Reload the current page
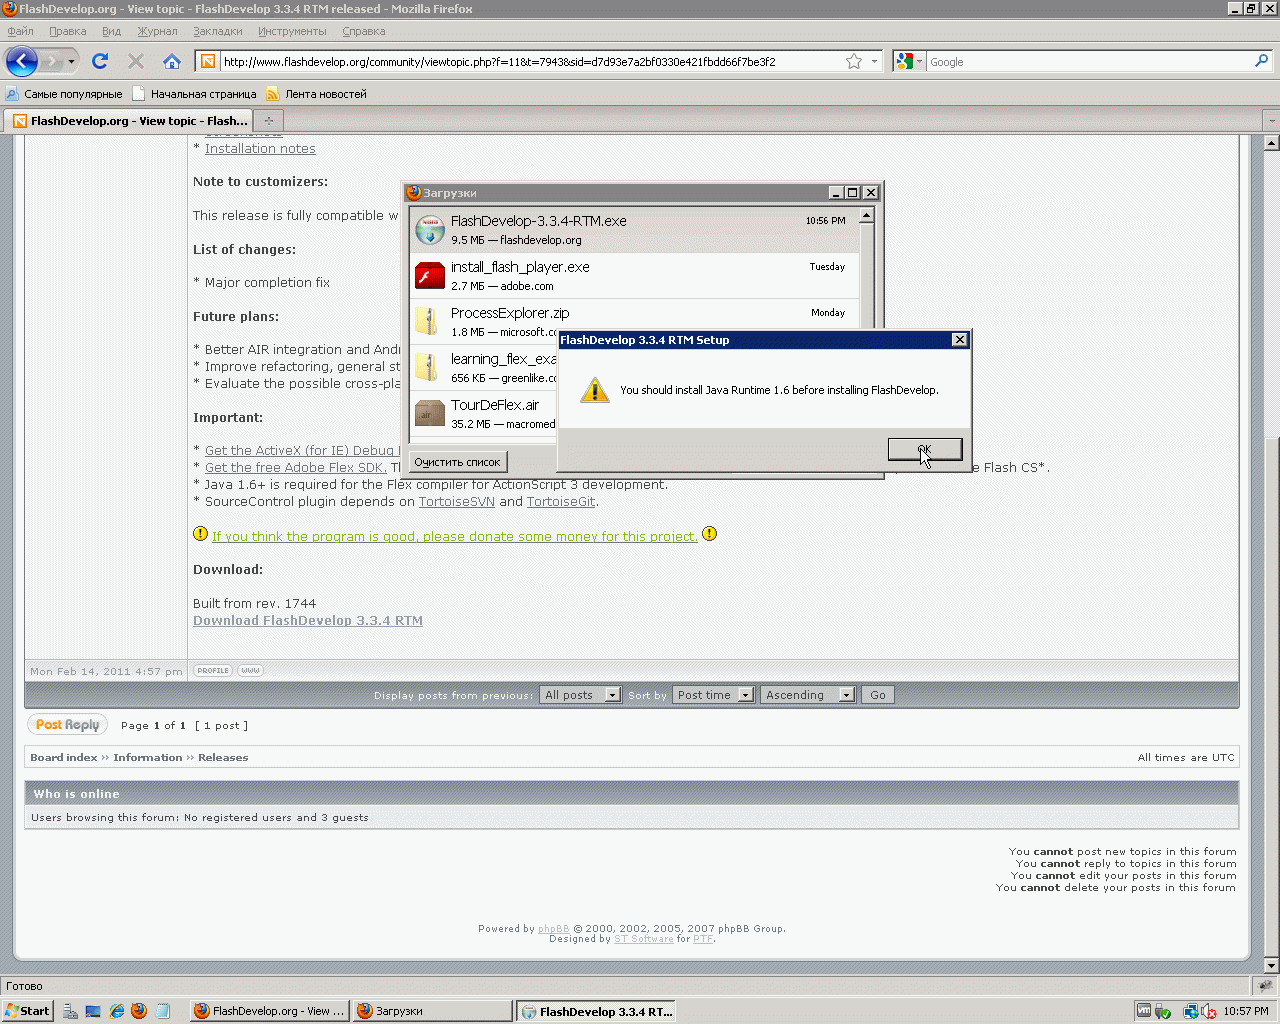The height and width of the screenshot is (1024, 1280). 100,61
